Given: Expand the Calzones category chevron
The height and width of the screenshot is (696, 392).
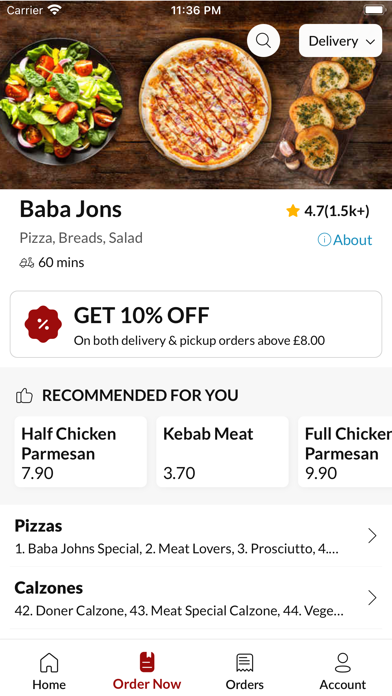Looking at the screenshot, I should click(x=372, y=598).
